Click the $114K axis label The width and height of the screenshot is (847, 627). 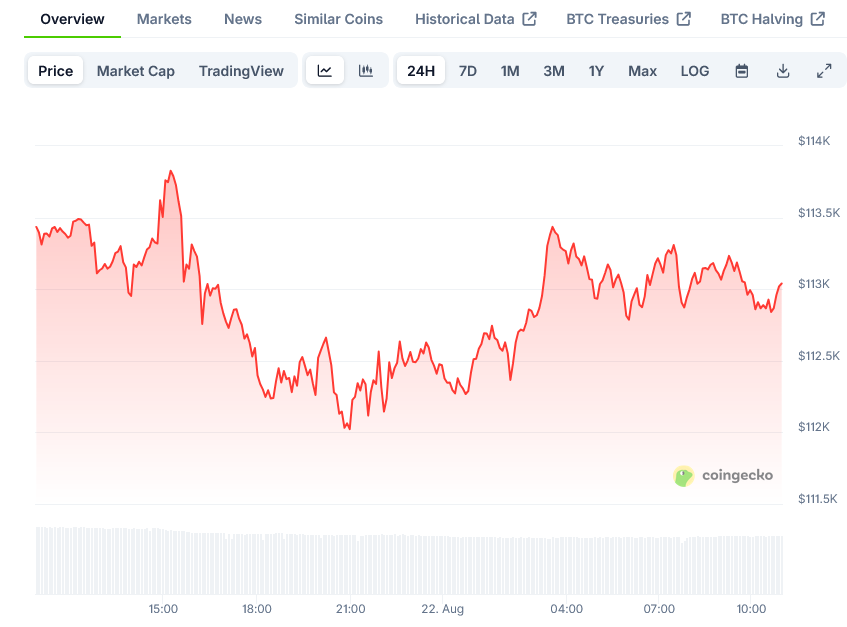point(814,141)
